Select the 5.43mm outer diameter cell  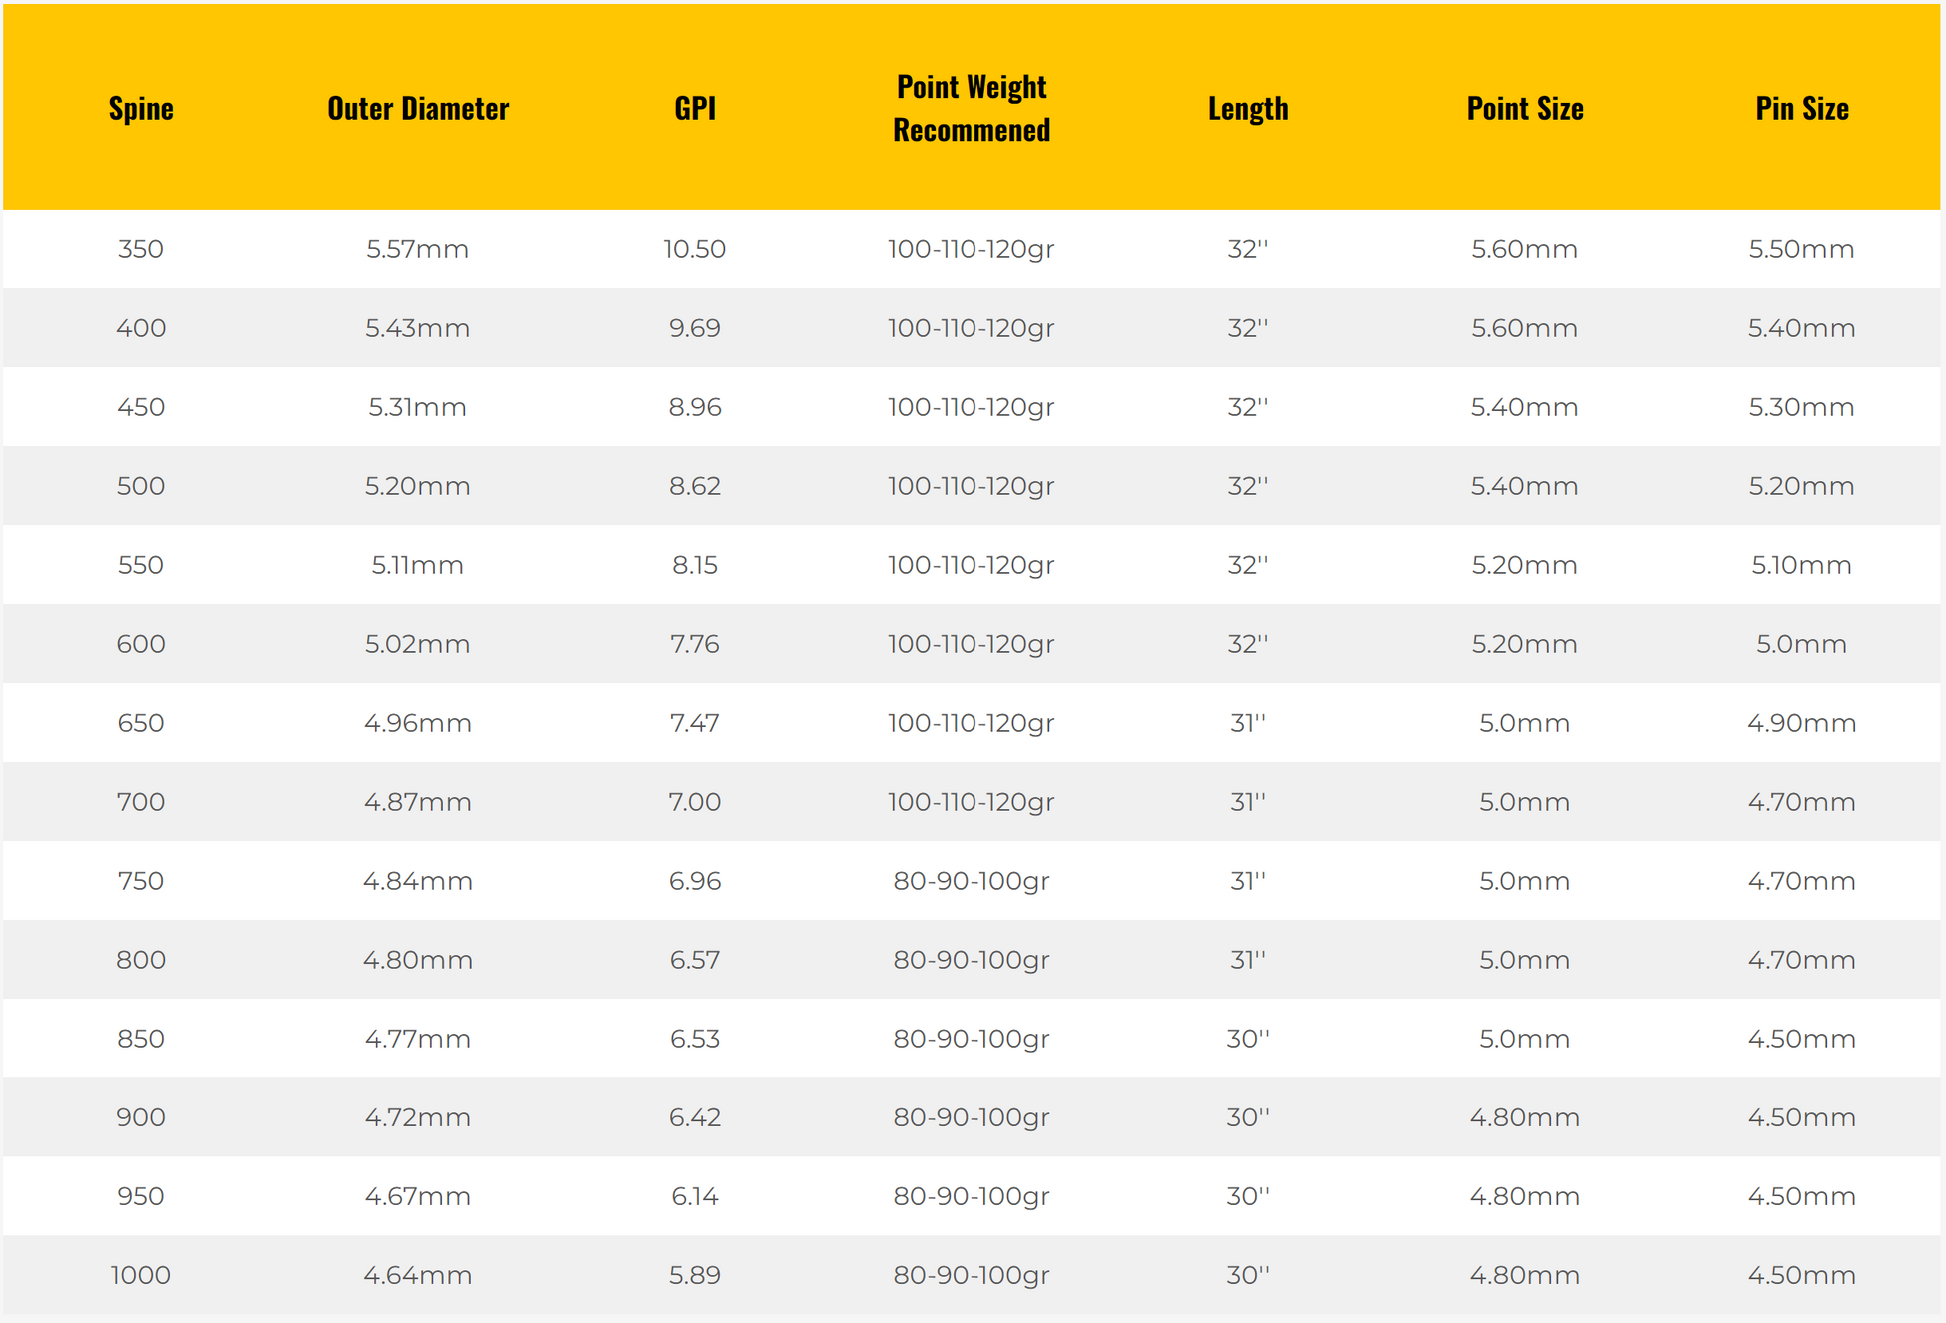tap(418, 328)
